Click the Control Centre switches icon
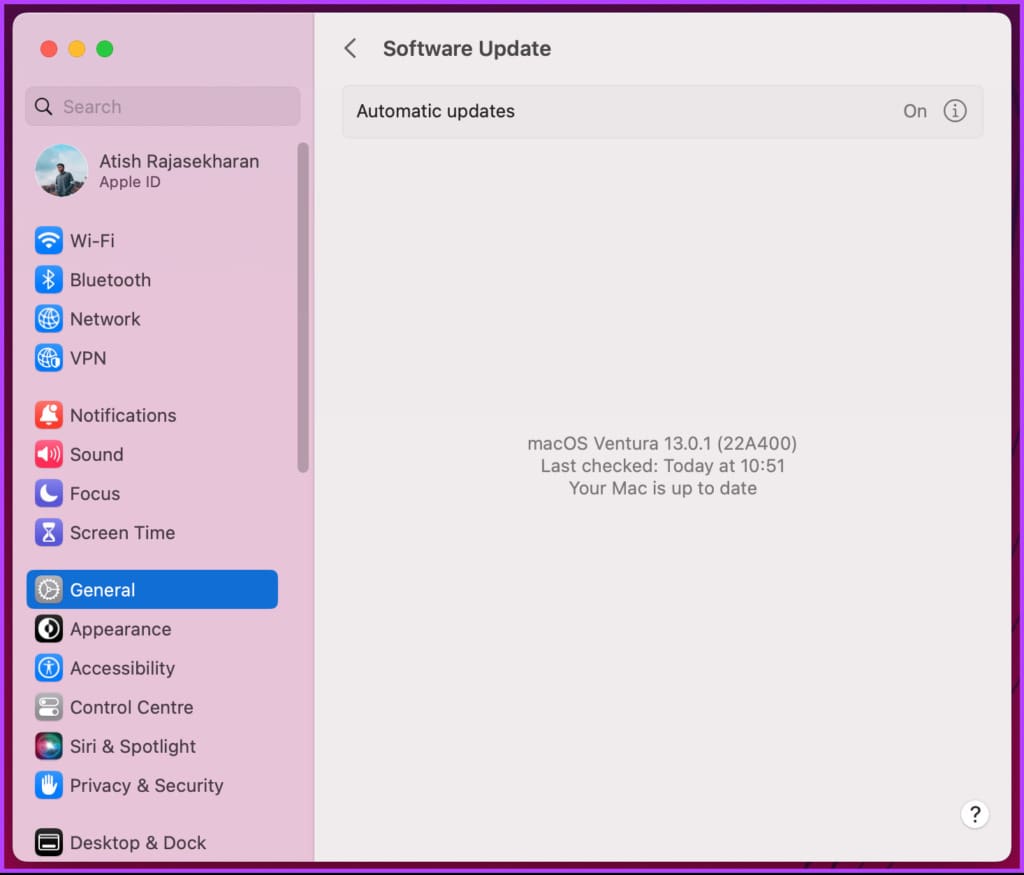The image size is (1024, 875). (48, 707)
